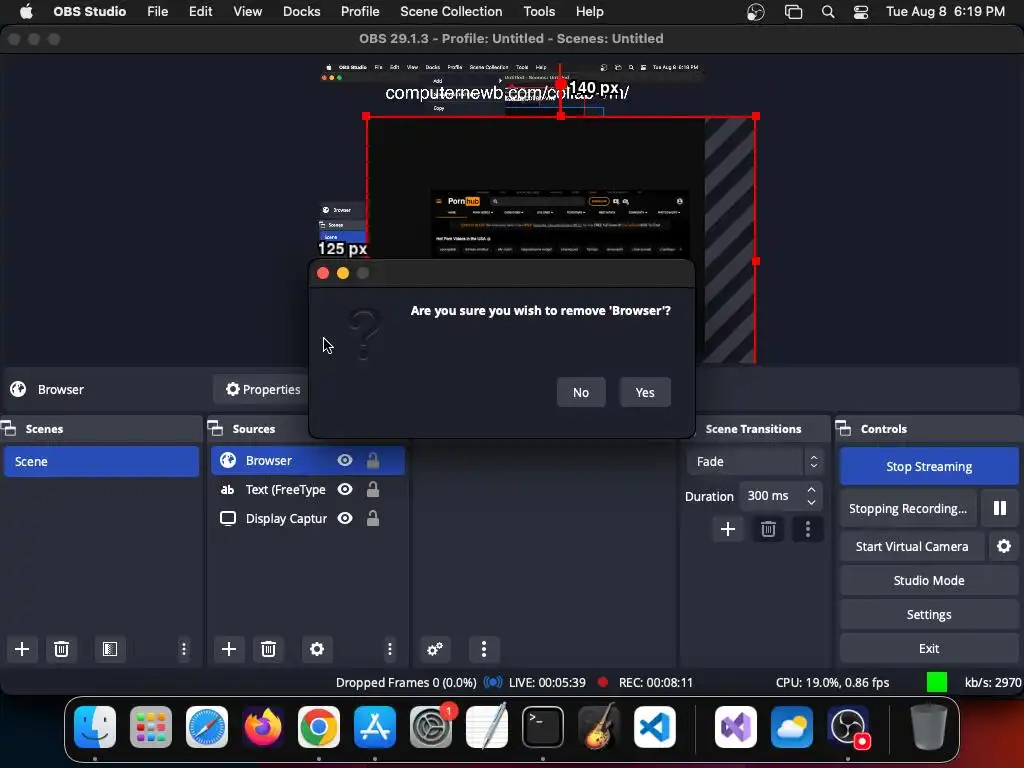Pop out the Controls dock icon
The width and height of the screenshot is (1024, 768).
844,428
